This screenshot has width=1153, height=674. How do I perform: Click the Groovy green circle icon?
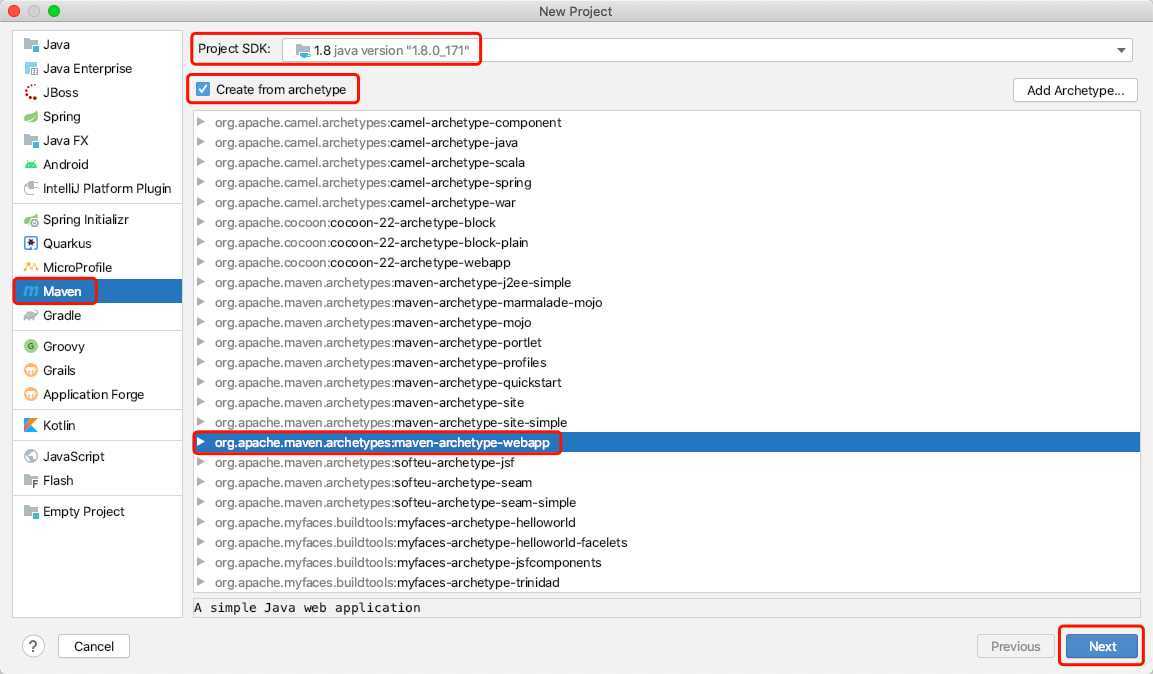[x=31, y=346]
